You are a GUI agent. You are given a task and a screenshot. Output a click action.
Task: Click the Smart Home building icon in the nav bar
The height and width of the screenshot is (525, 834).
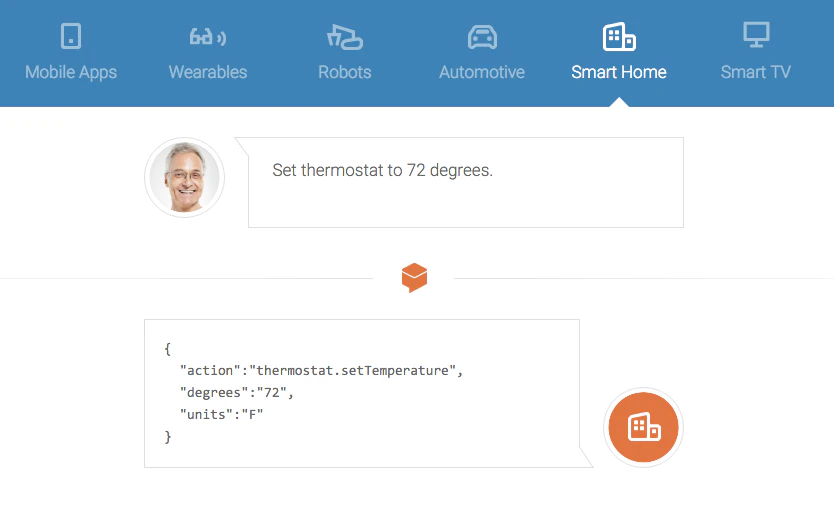(619, 37)
